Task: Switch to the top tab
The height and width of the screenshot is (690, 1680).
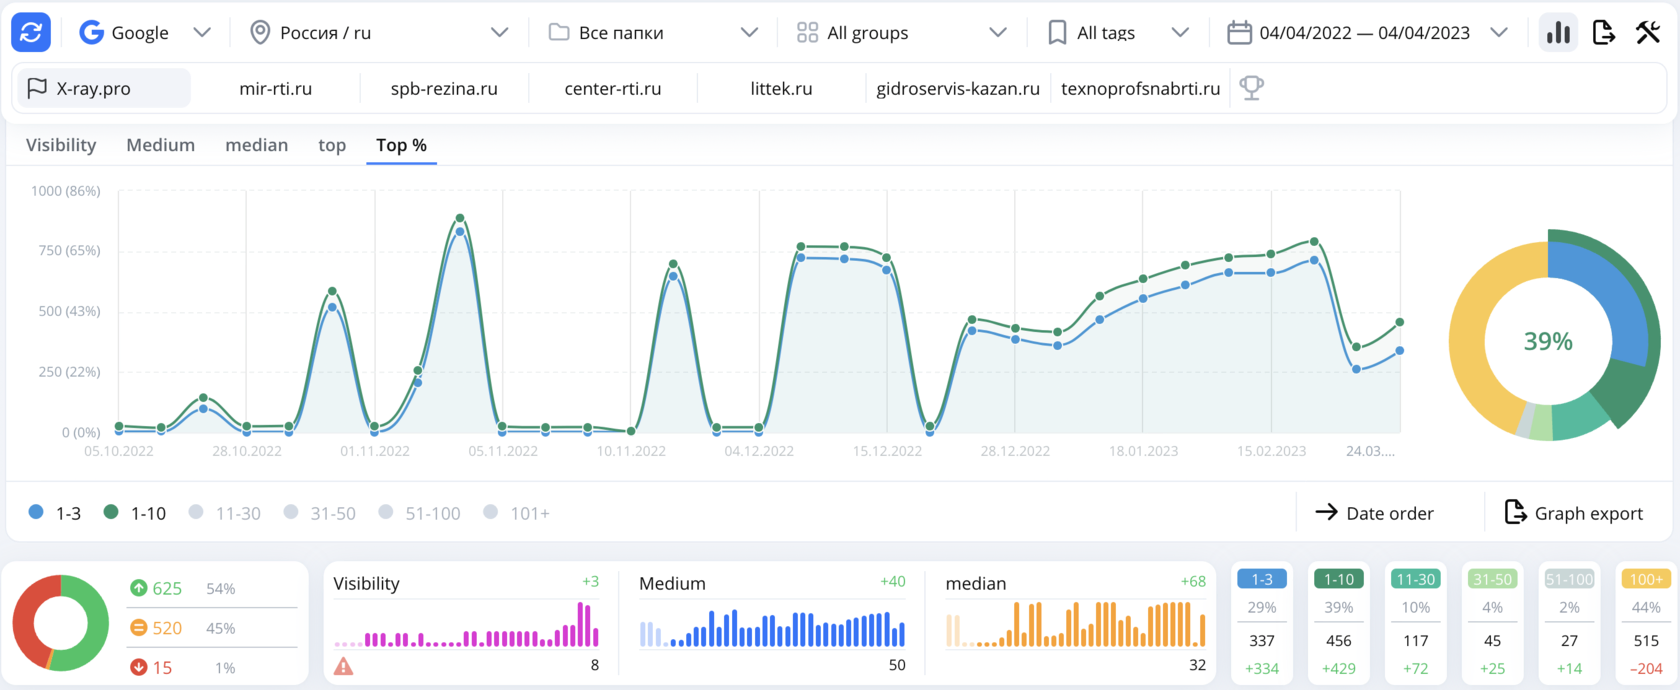Action: tap(332, 145)
